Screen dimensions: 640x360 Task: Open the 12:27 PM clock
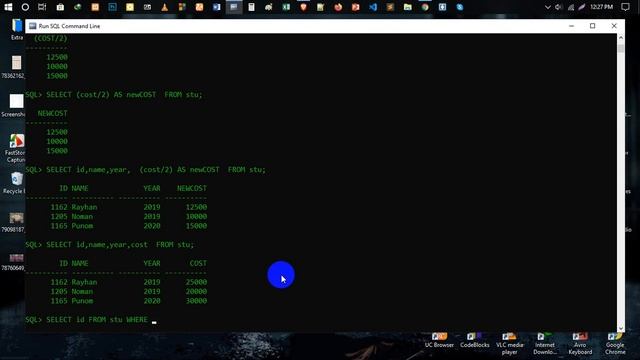click(601, 7)
